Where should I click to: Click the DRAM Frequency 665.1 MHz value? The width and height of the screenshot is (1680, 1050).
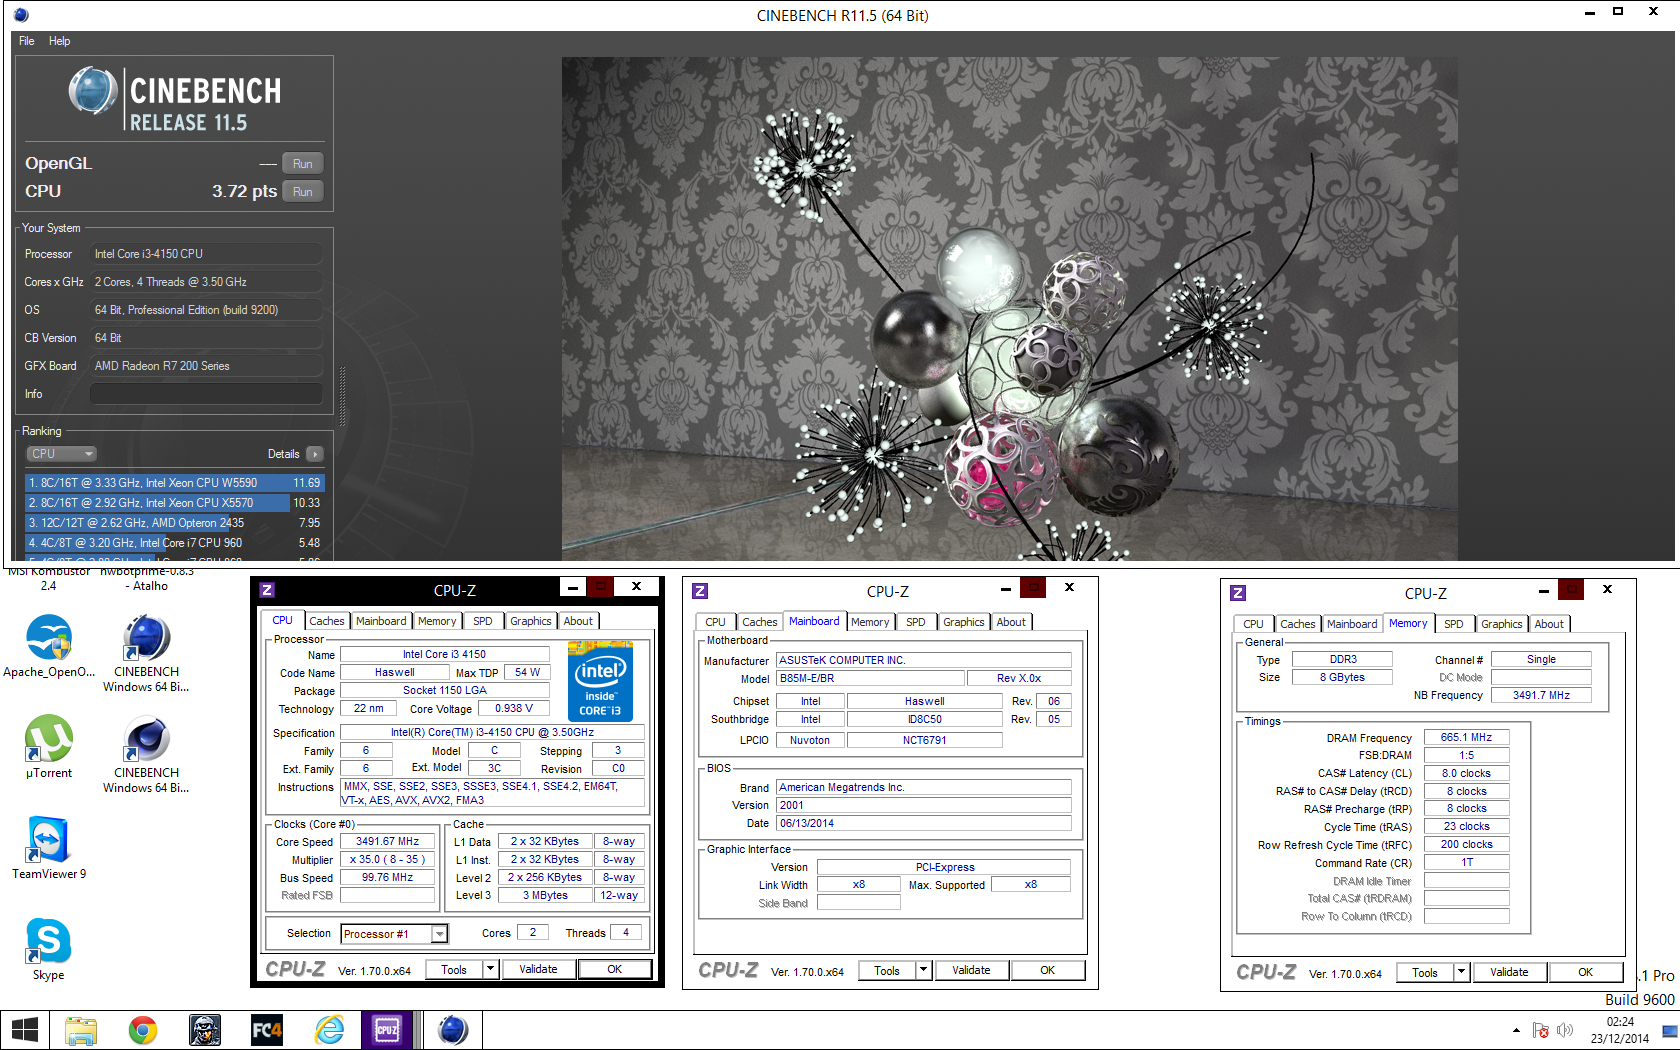(1467, 738)
